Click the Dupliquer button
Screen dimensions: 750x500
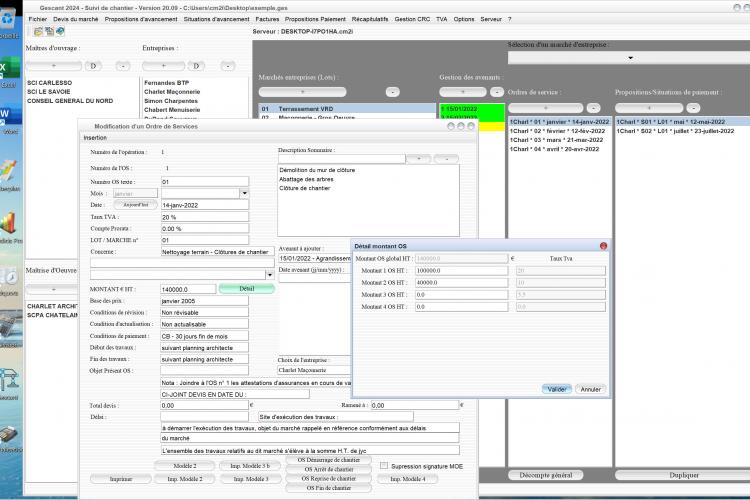[x=684, y=475]
